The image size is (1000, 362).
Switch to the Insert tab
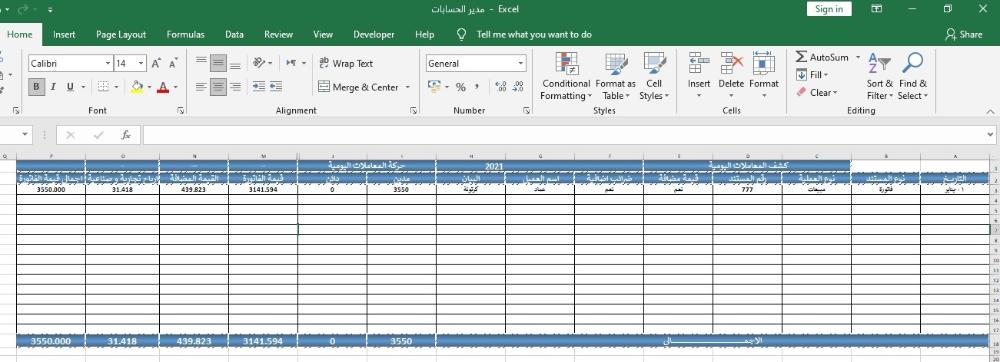(64, 34)
